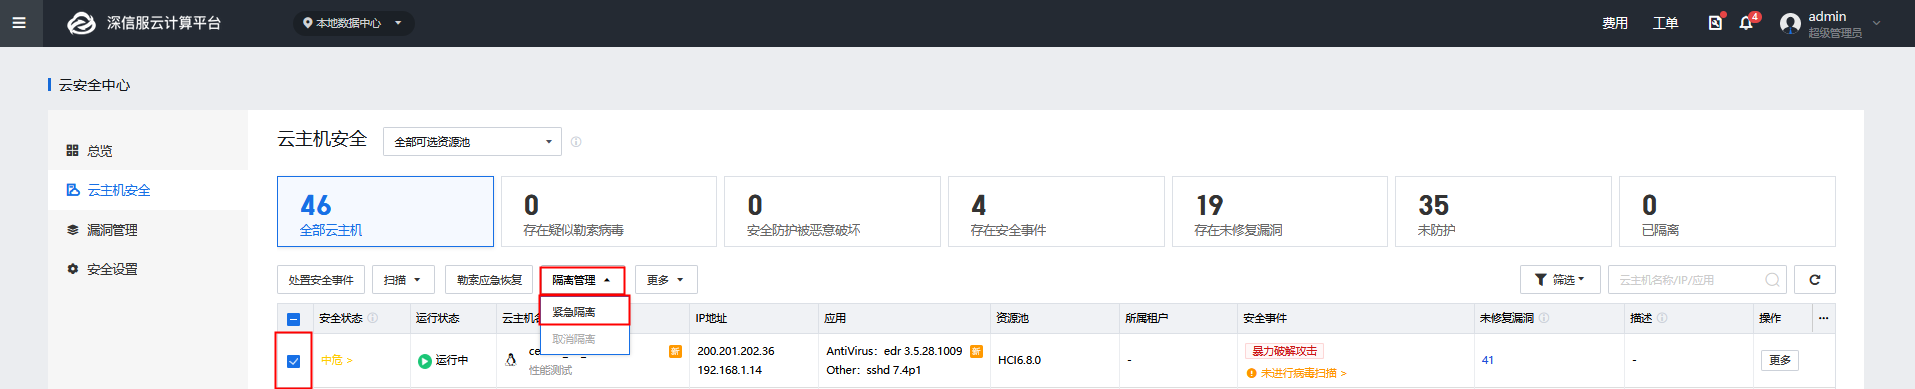1915x389 pixels.
Task: Open the task list icon in header
Action: coord(1715,22)
